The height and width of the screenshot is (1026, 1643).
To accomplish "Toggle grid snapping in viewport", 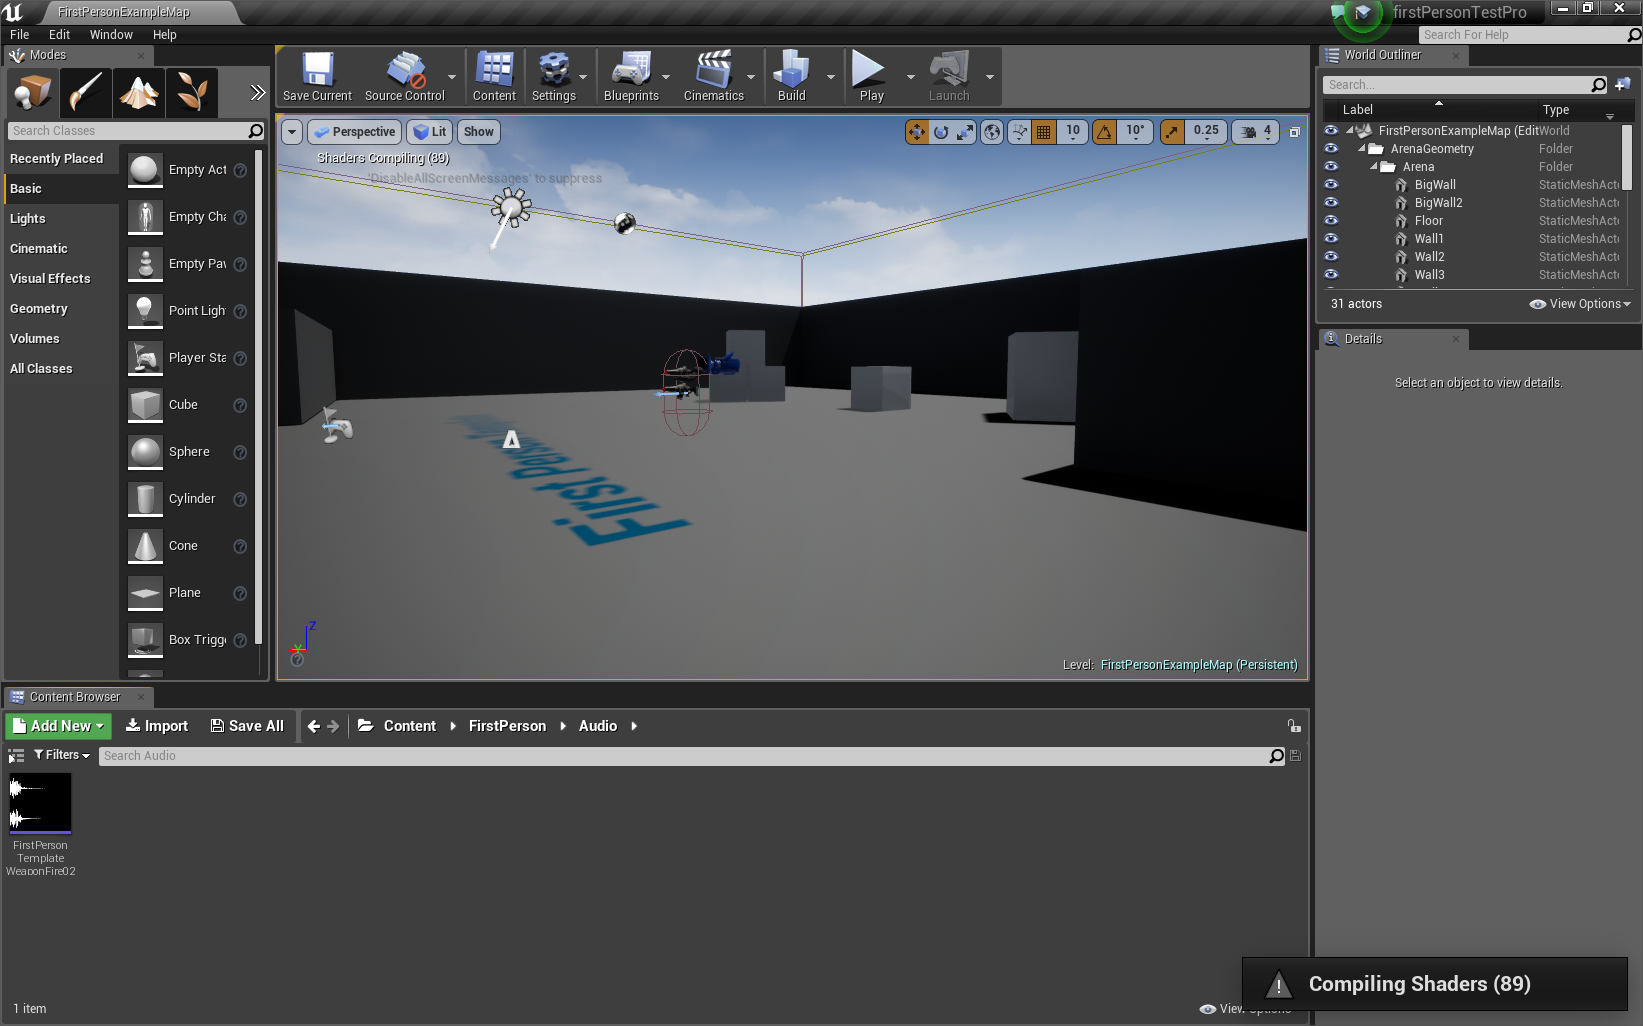I will [x=1043, y=132].
